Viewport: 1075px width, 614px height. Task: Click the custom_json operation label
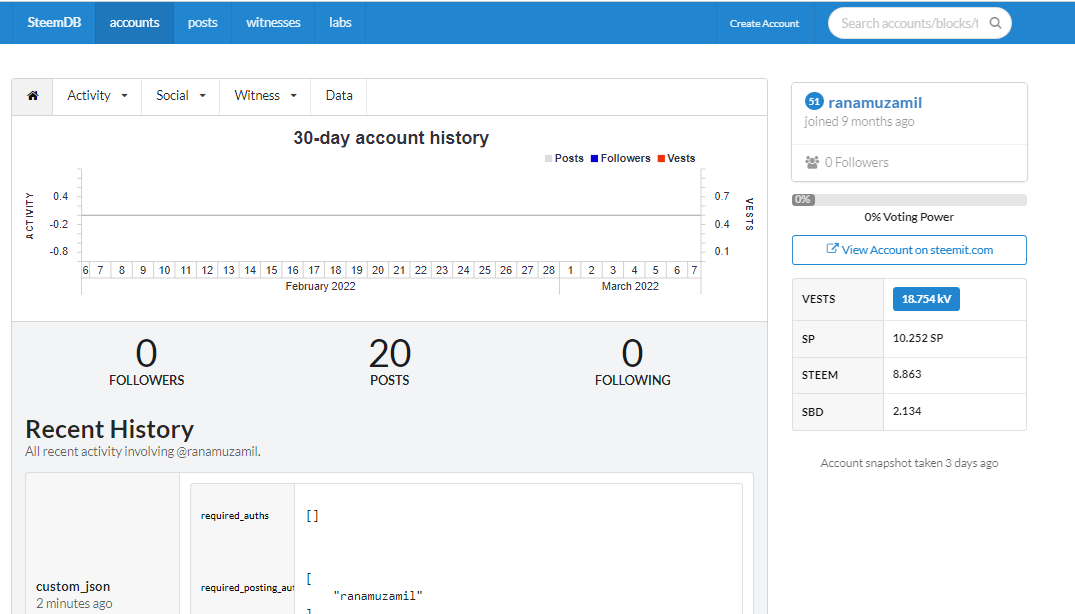[x=73, y=587]
